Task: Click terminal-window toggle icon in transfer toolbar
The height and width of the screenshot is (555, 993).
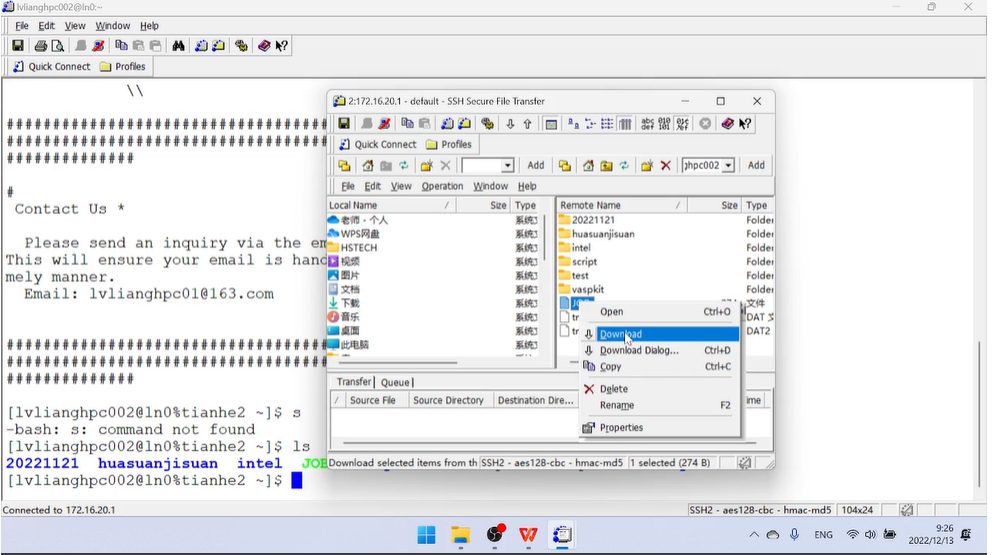Action: point(551,124)
